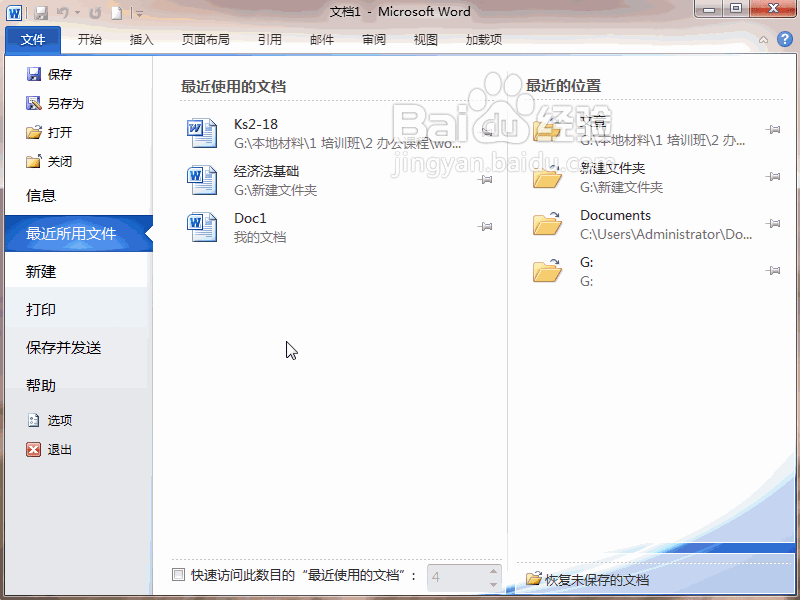Click 另存为 in the File menu
Screen dimensions: 800x600
pyautogui.click(x=65, y=103)
